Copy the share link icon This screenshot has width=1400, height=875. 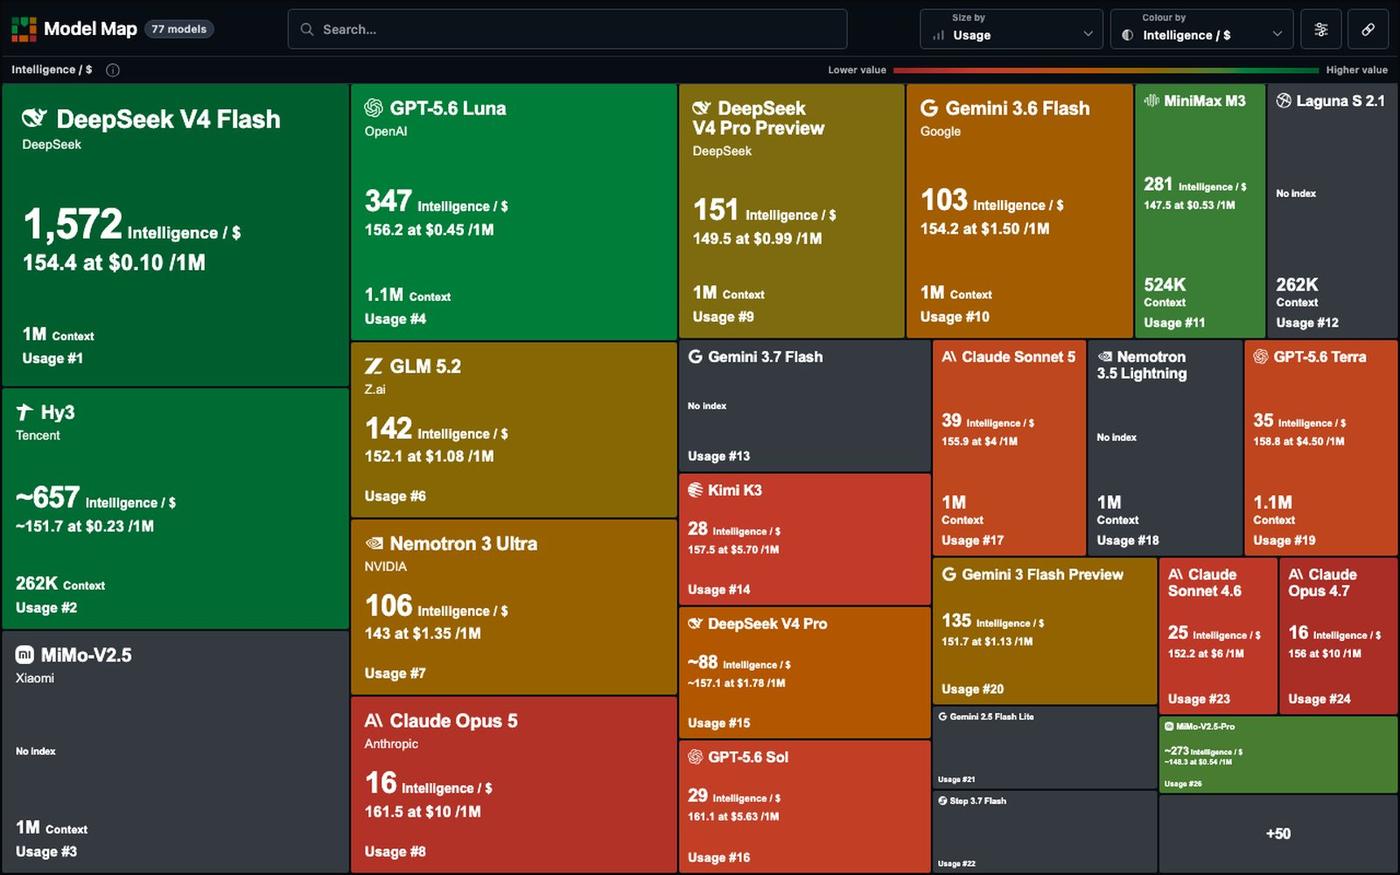tap(1368, 30)
